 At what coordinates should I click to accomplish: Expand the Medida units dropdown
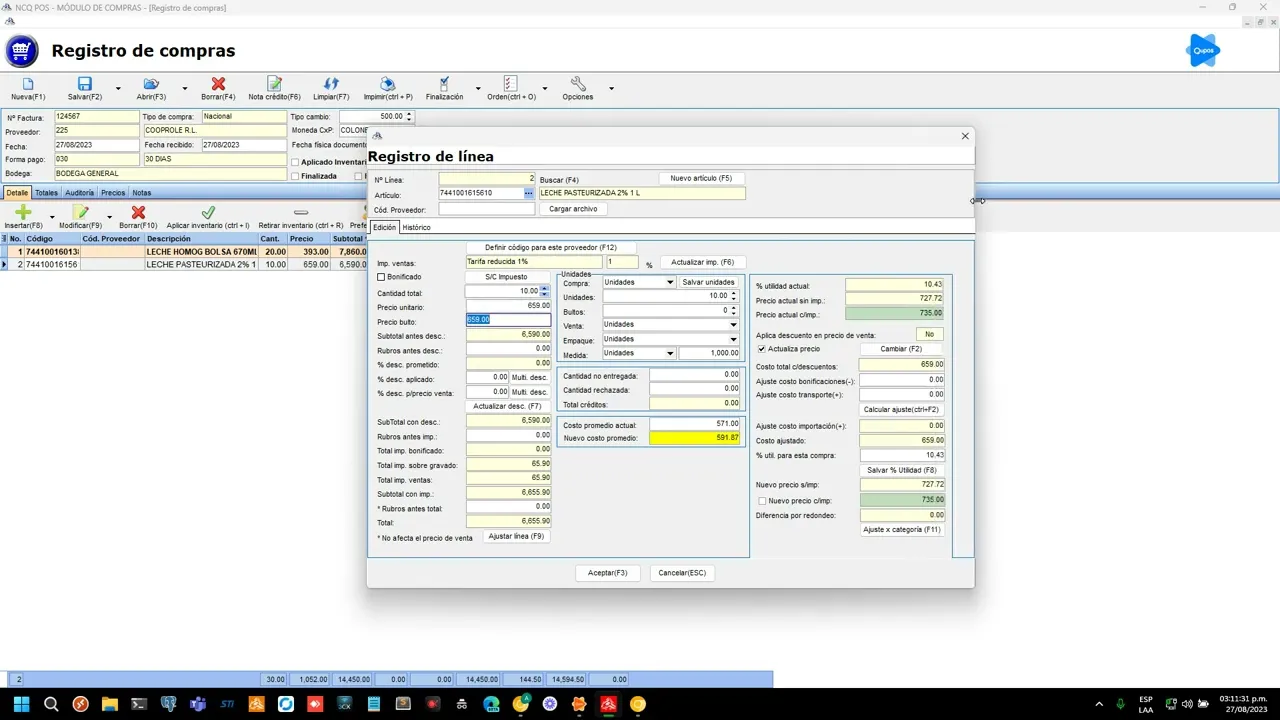[670, 353]
